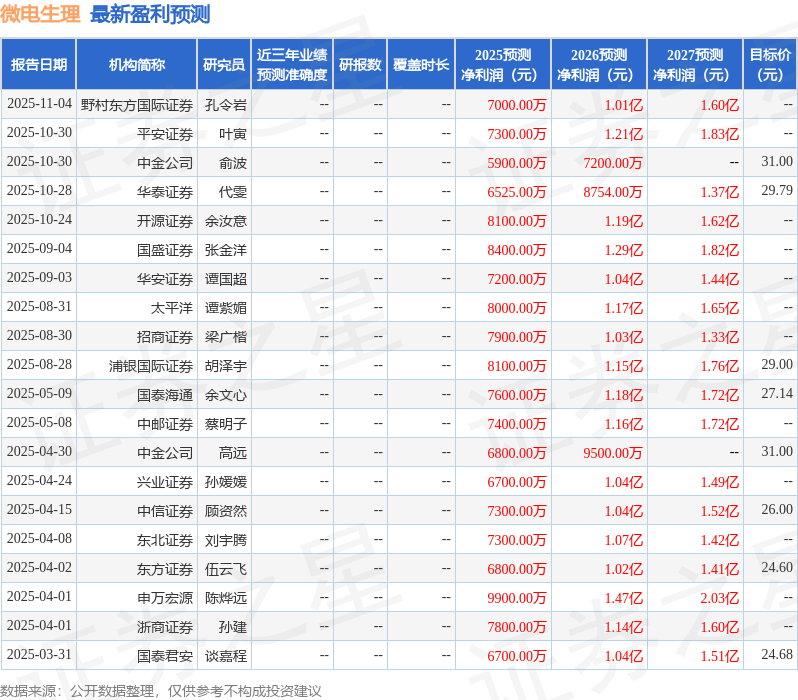
Task: Click researcher 刘宇腾
Action: tap(226, 541)
